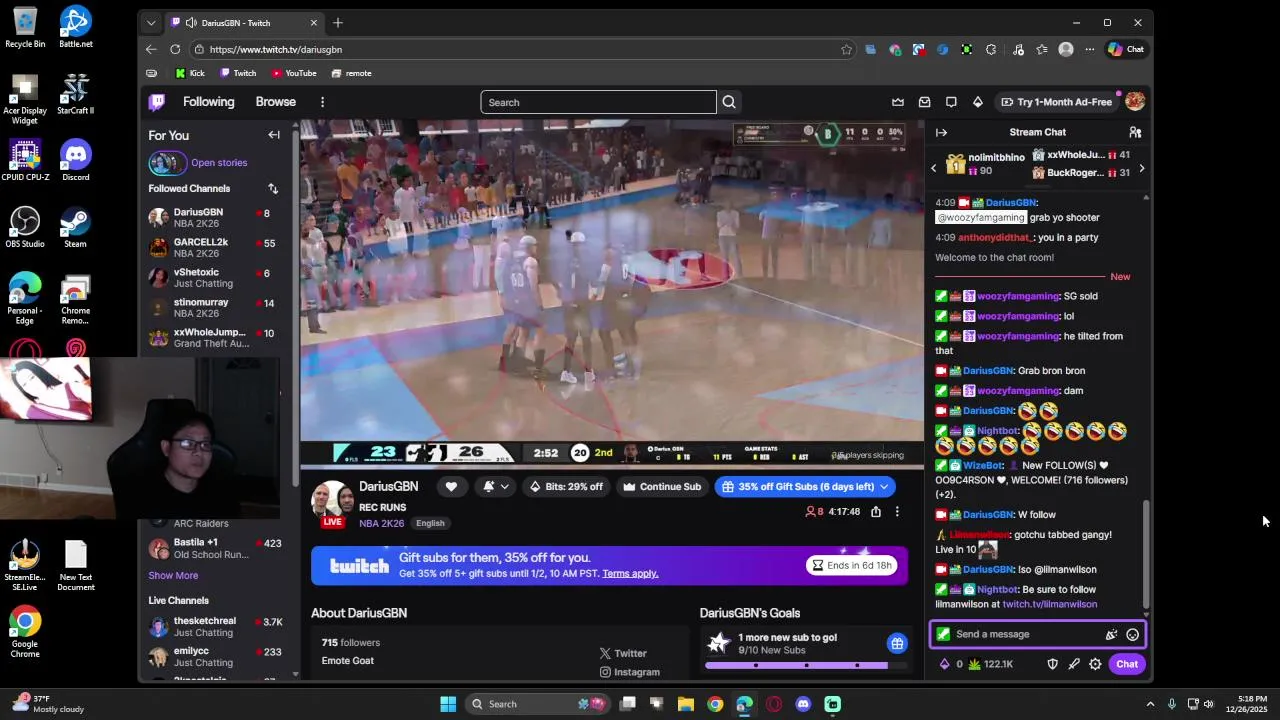Collapse the Stream Chat panel
Screen dimensions: 1280x720
[x=941, y=132]
